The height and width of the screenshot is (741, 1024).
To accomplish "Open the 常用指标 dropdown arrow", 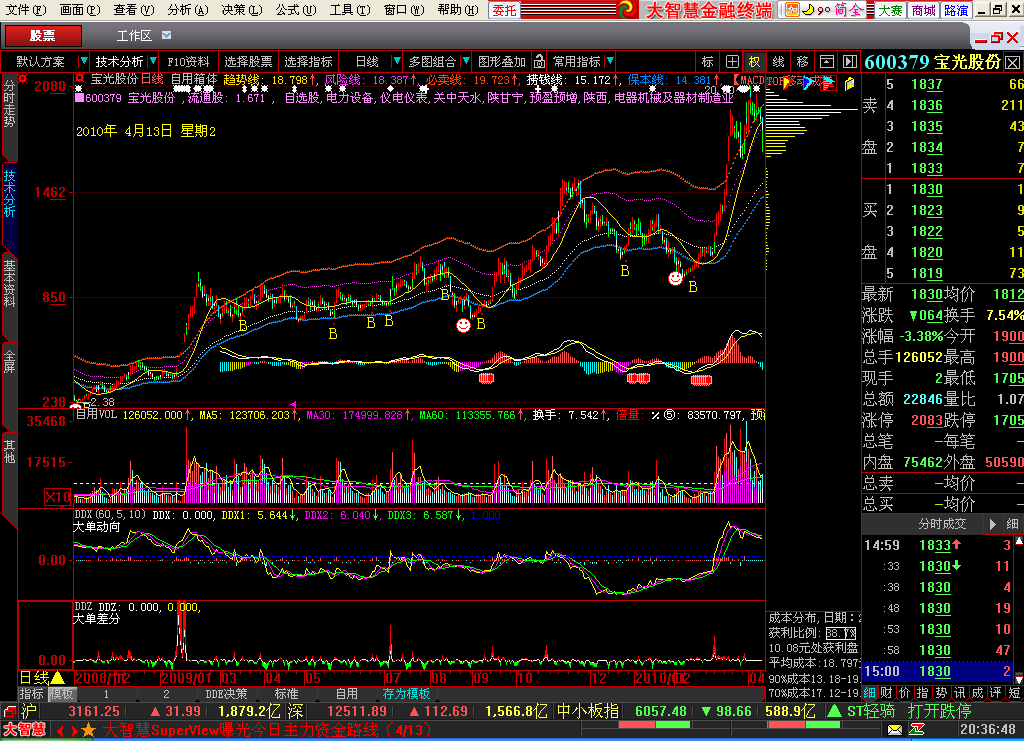I will pyautogui.click(x=610, y=61).
